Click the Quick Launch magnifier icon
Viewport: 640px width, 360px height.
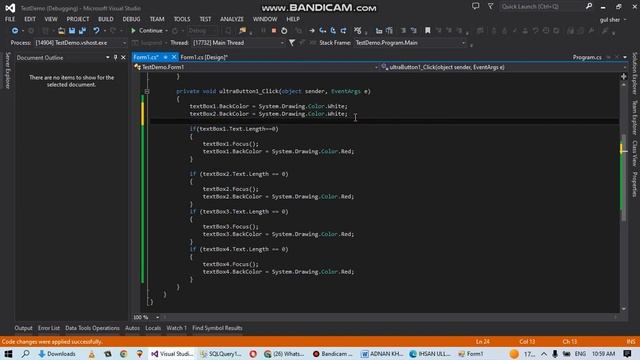589,6
